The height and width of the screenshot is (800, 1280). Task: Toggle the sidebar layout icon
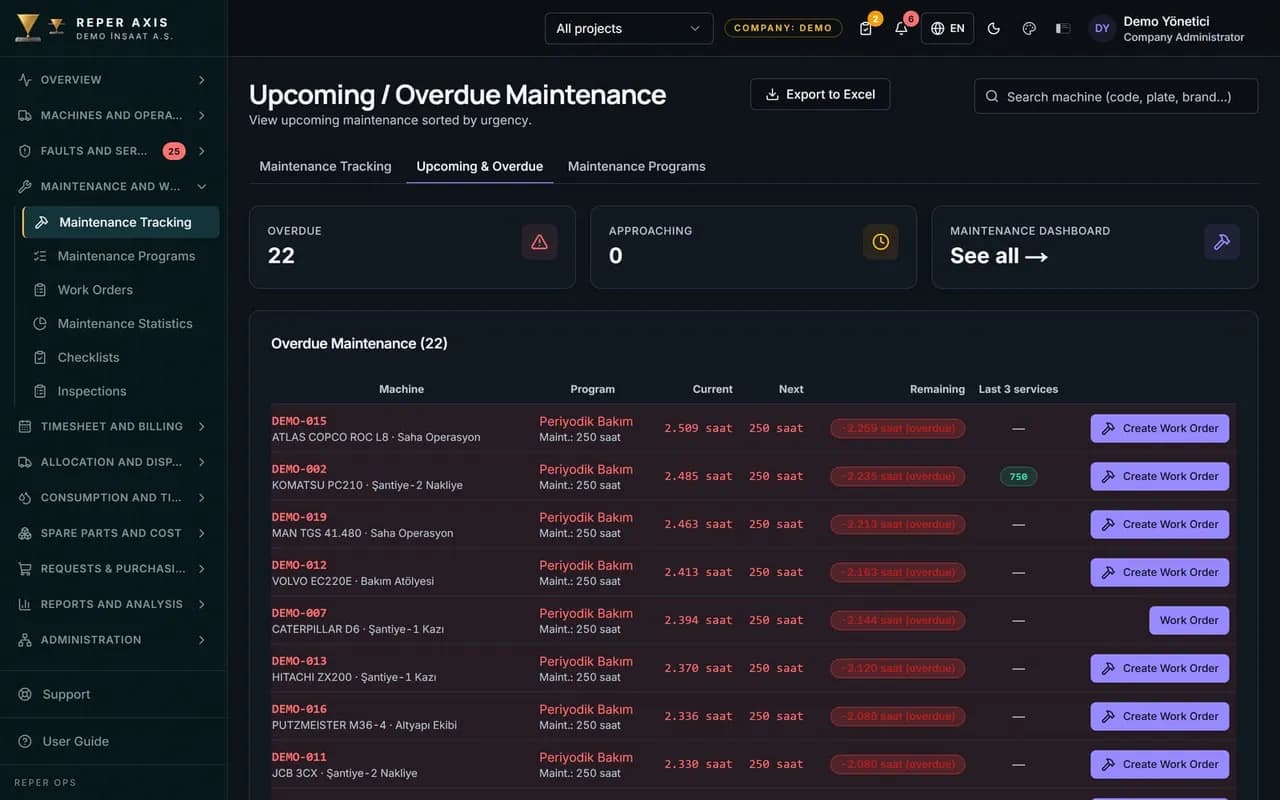1063,28
